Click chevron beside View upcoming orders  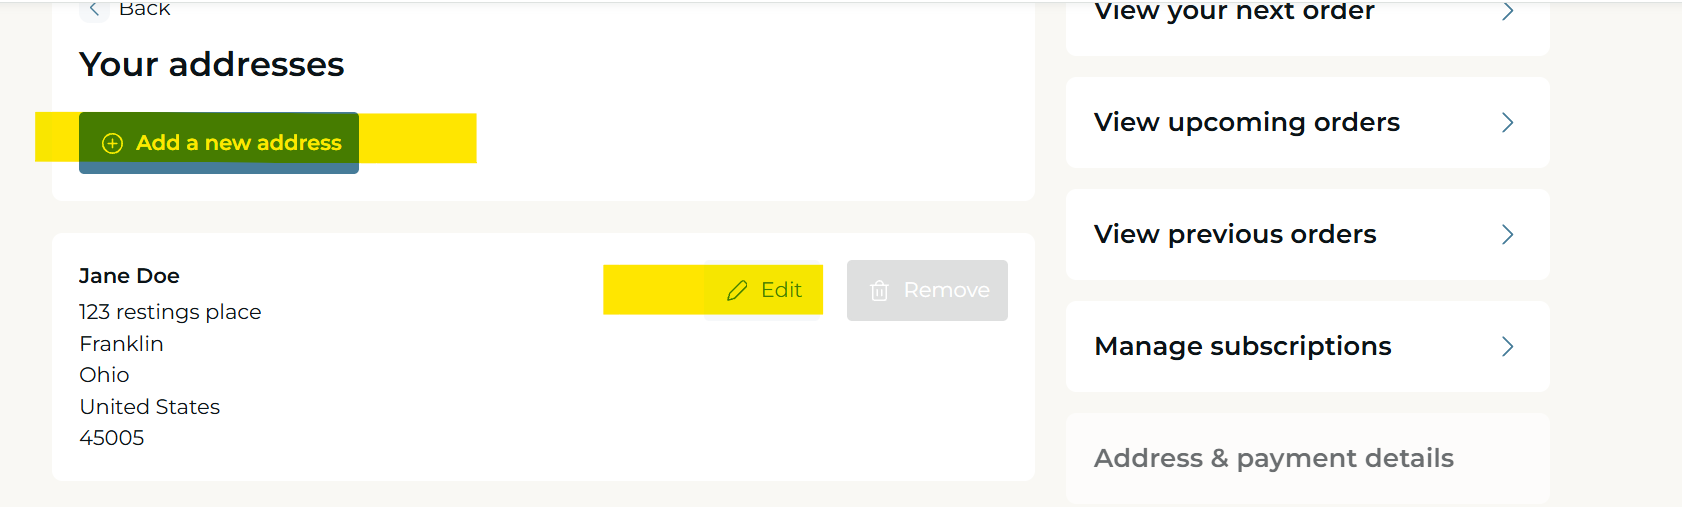[1508, 122]
